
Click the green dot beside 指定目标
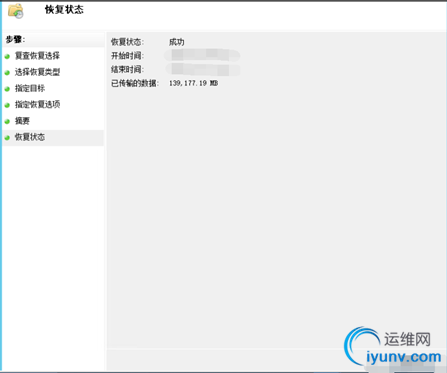coord(7,89)
